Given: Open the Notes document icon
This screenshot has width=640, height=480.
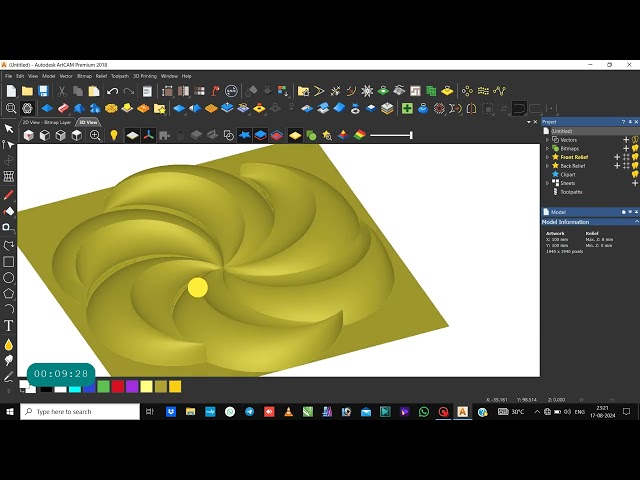Looking at the screenshot, I should click(147, 91).
